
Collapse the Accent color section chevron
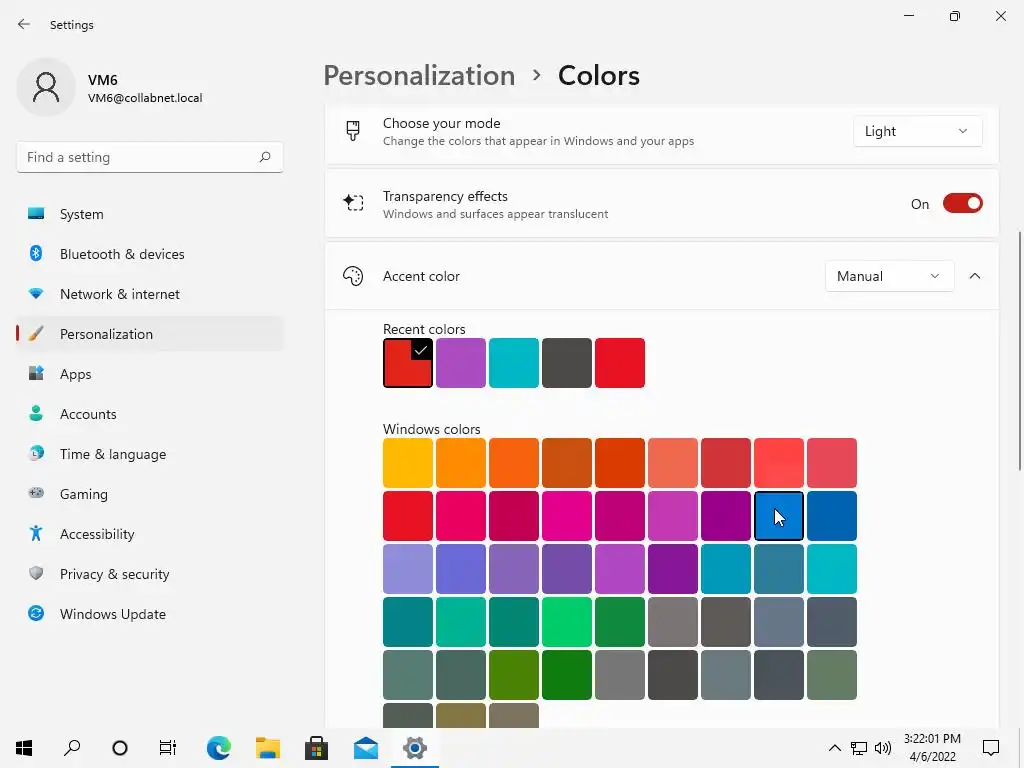click(x=974, y=276)
